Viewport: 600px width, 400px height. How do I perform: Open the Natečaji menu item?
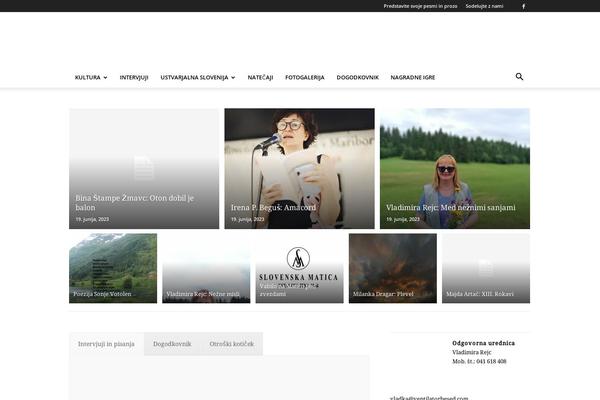point(260,77)
